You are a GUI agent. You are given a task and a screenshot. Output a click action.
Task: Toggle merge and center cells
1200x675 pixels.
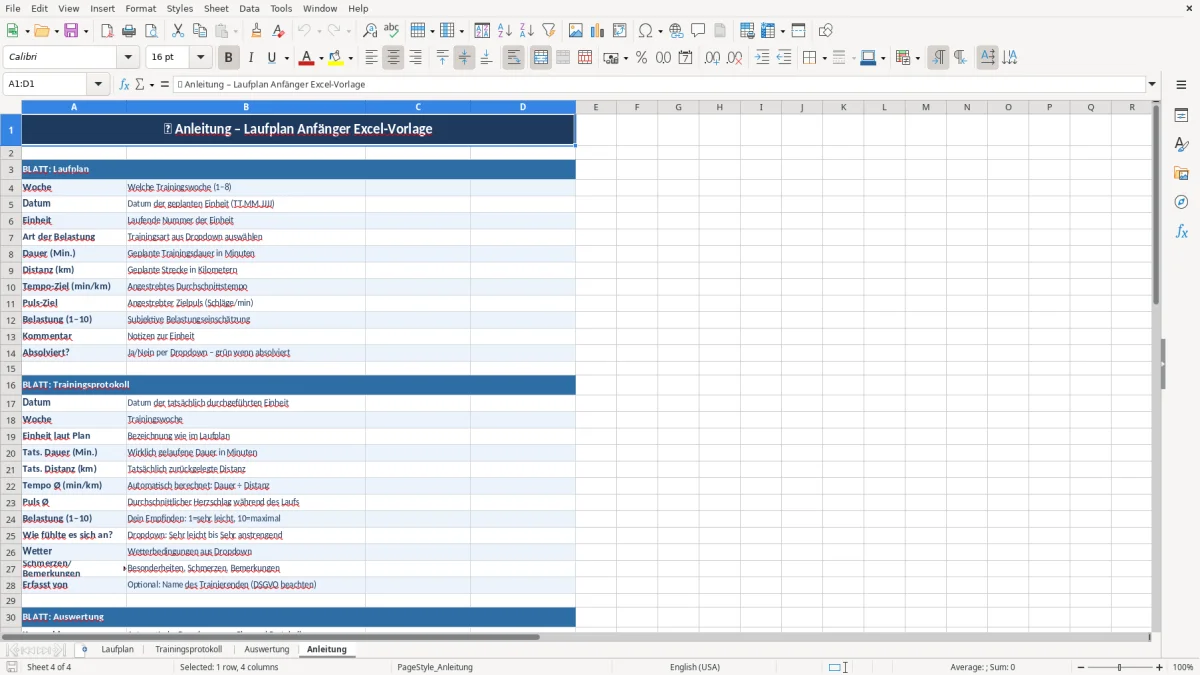point(541,58)
